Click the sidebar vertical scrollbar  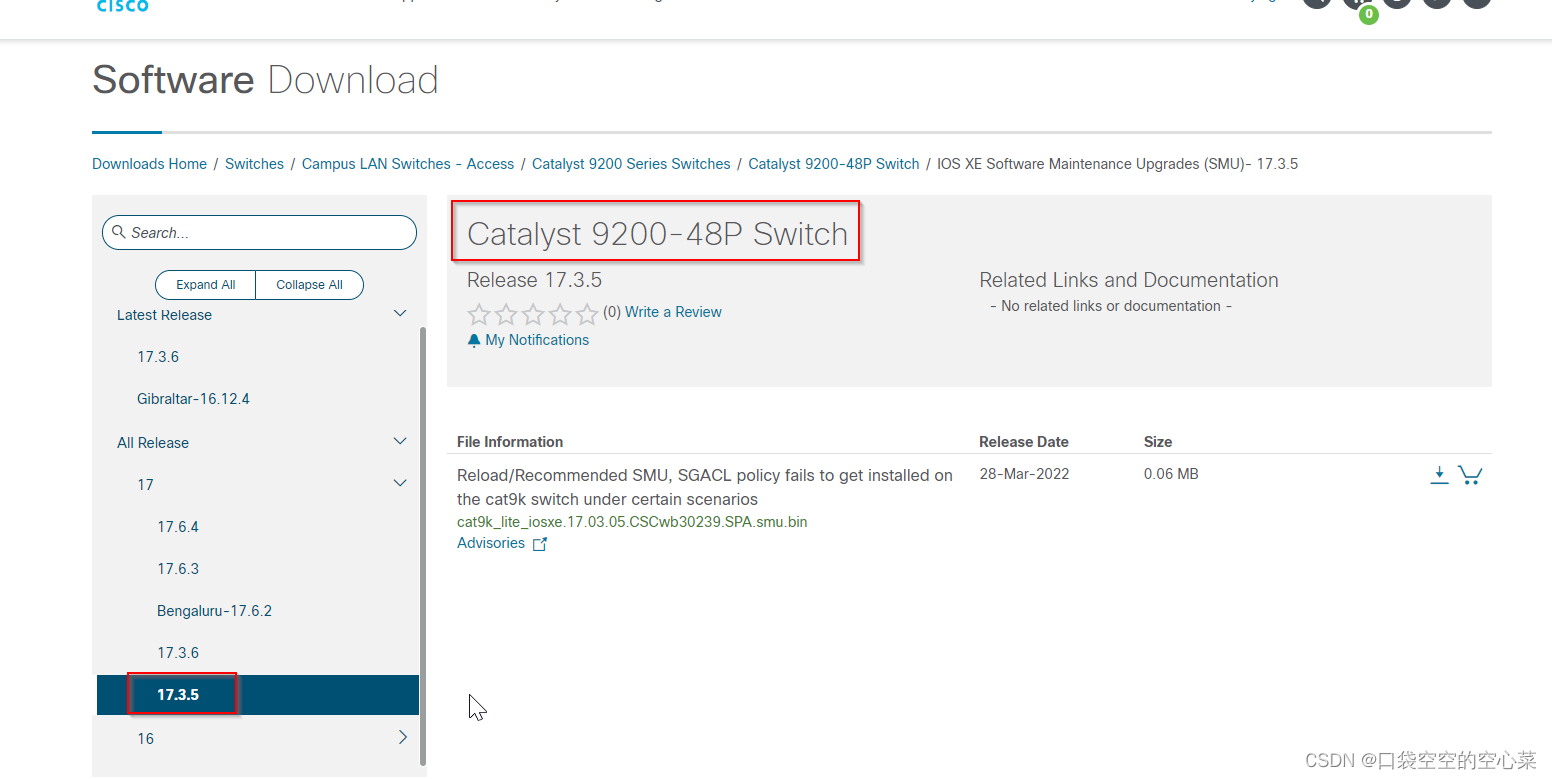point(423,545)
